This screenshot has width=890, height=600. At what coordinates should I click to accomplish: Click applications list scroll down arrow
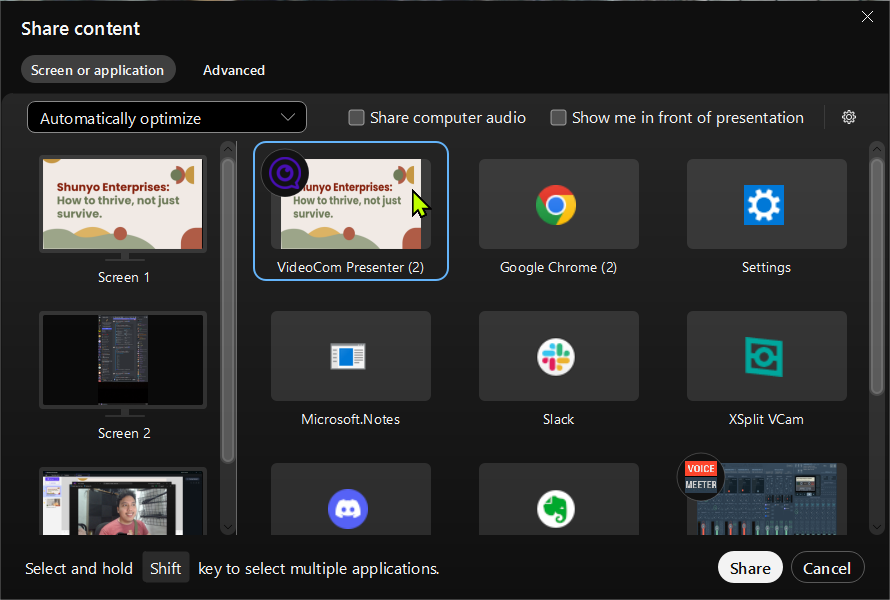[x=877, y=527]
